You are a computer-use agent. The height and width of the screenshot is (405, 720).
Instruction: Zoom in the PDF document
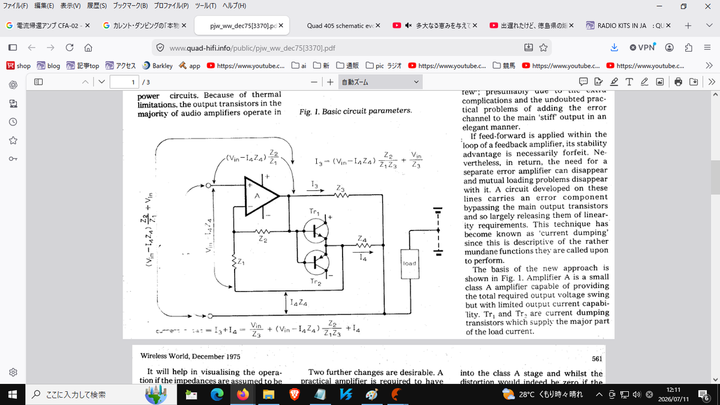click(330, 82)
